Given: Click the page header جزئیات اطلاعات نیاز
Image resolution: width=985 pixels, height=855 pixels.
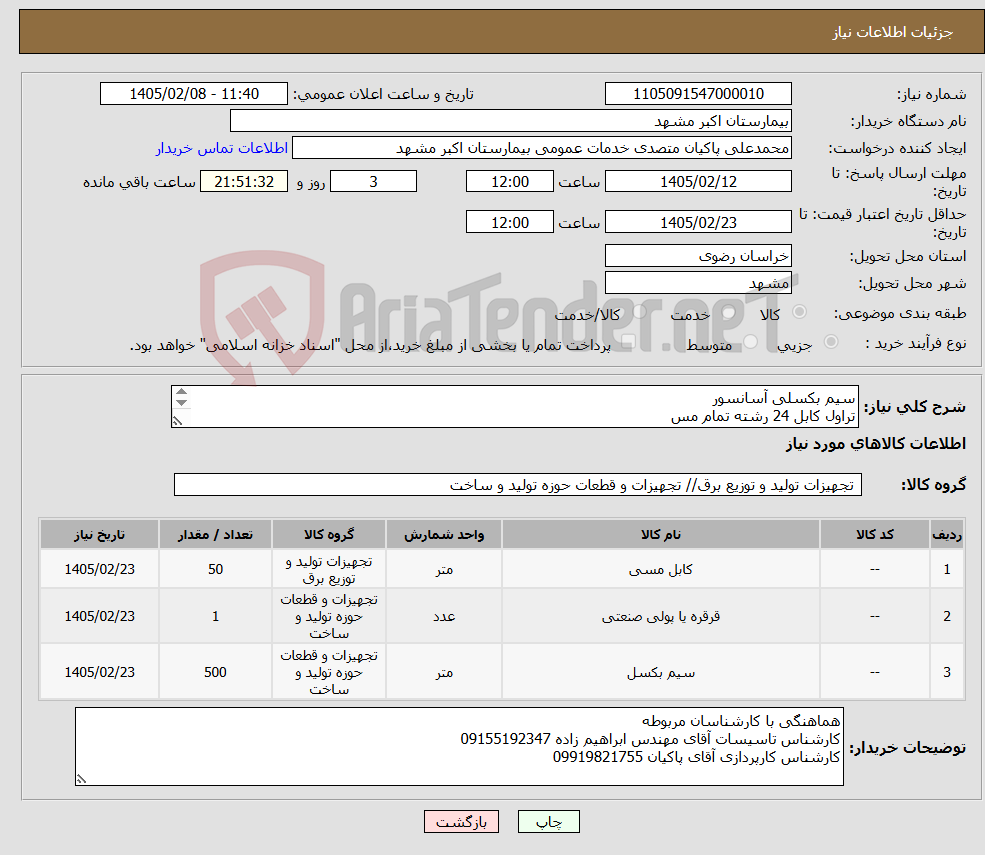Looking at the screenshot, I should [892, 32].
